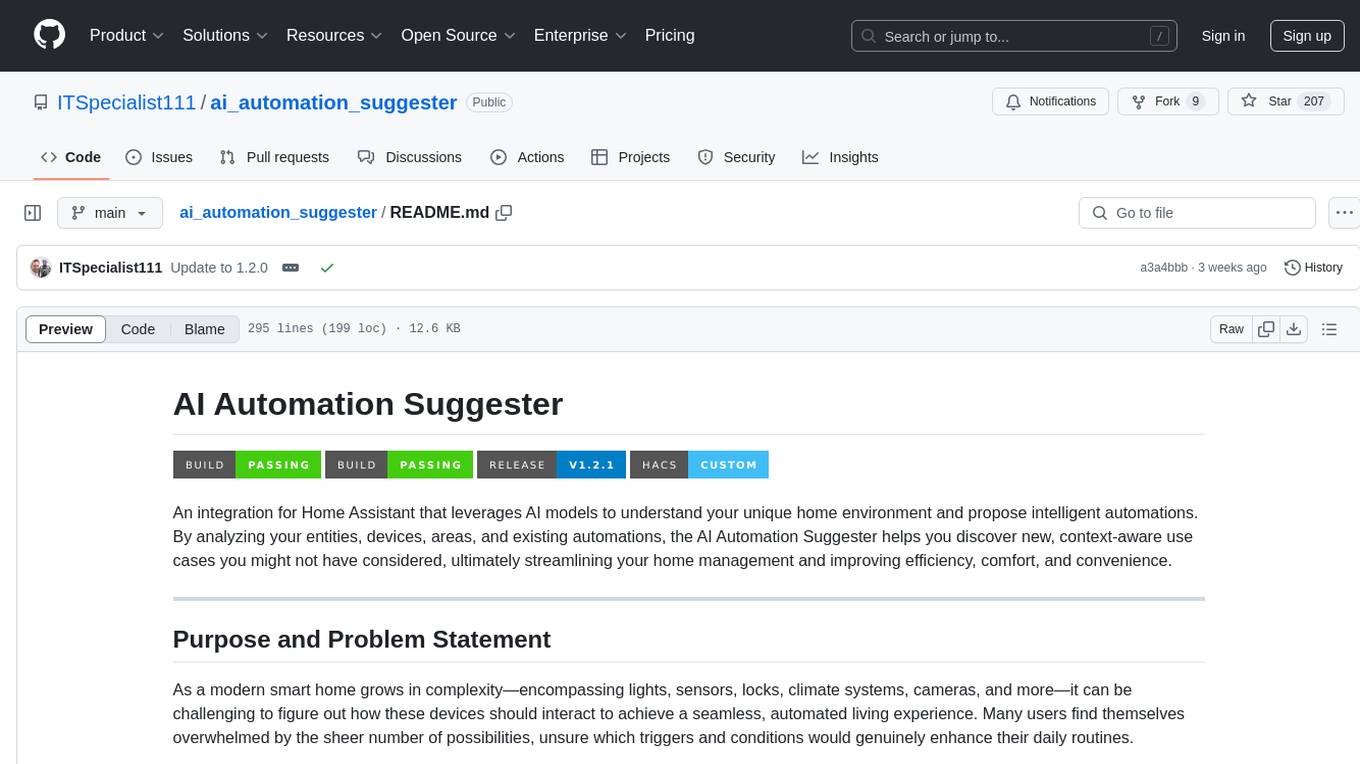Switch to the Code tab

(70, 157)
